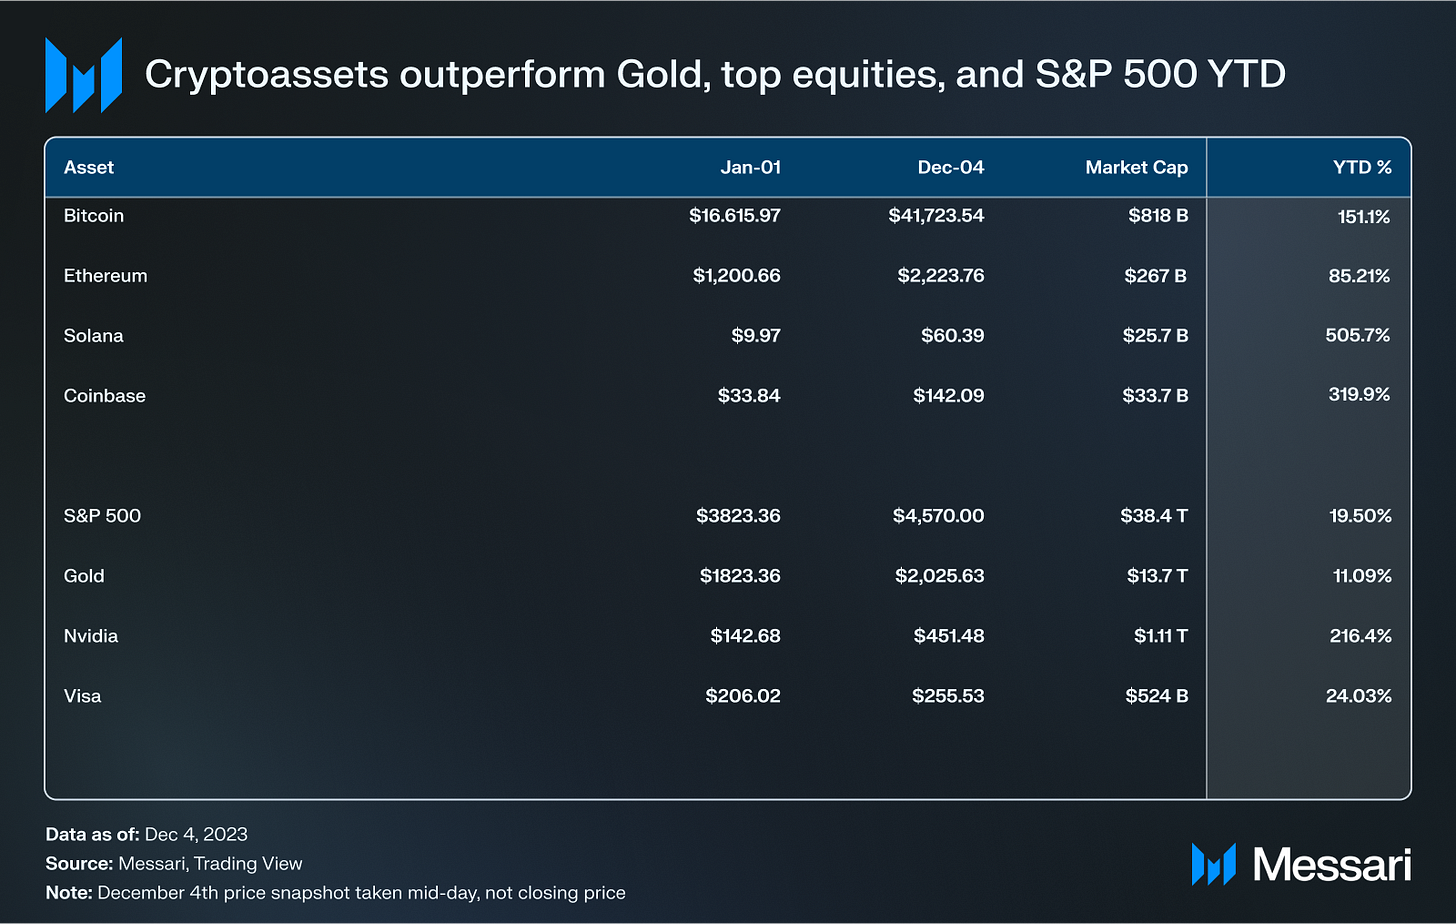
Task: Click the Dec-04 column header
Action: tap(951, 168)
